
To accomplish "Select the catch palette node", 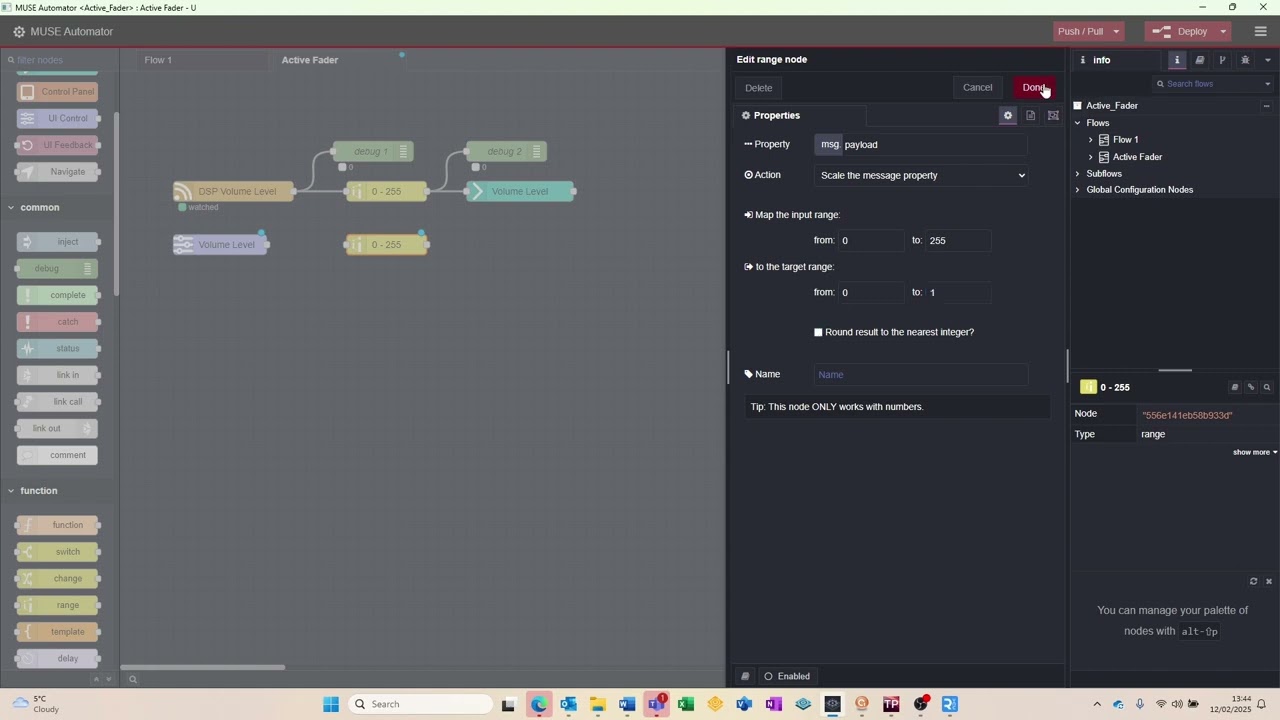I will (x=58, y=322).
